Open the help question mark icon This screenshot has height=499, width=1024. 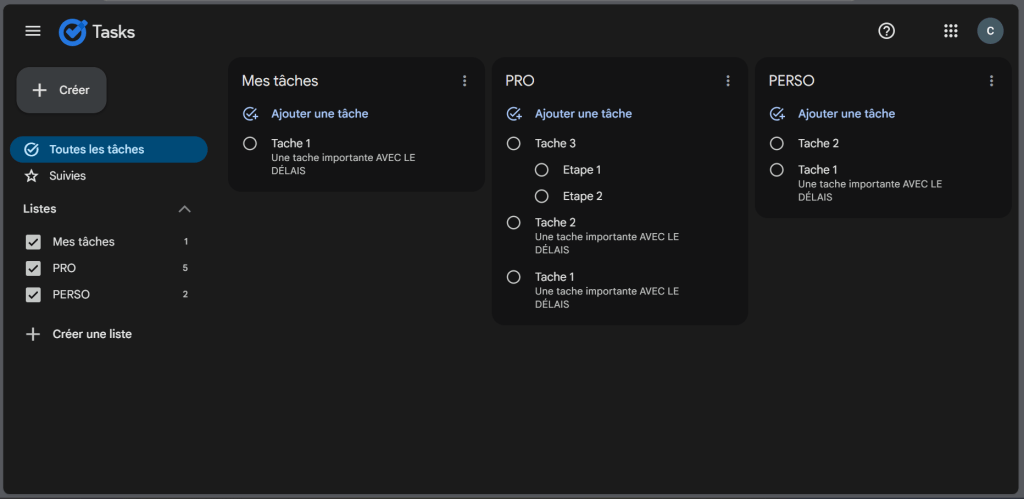coord(886,31)
